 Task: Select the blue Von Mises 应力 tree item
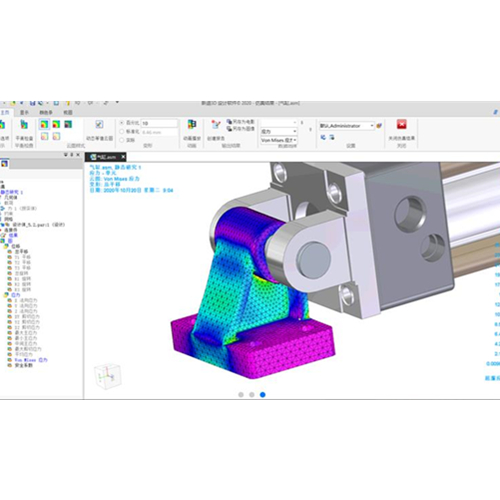coord(31,360)
